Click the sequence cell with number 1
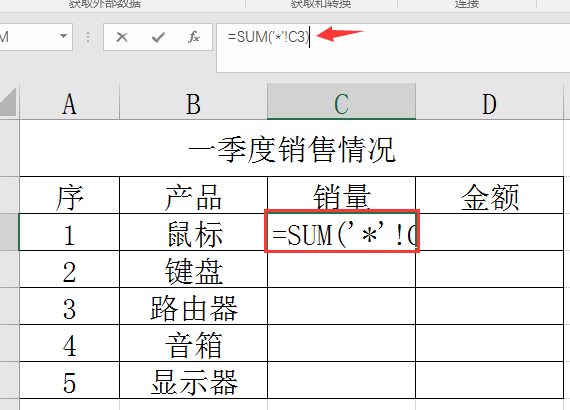 pos(69,232)
